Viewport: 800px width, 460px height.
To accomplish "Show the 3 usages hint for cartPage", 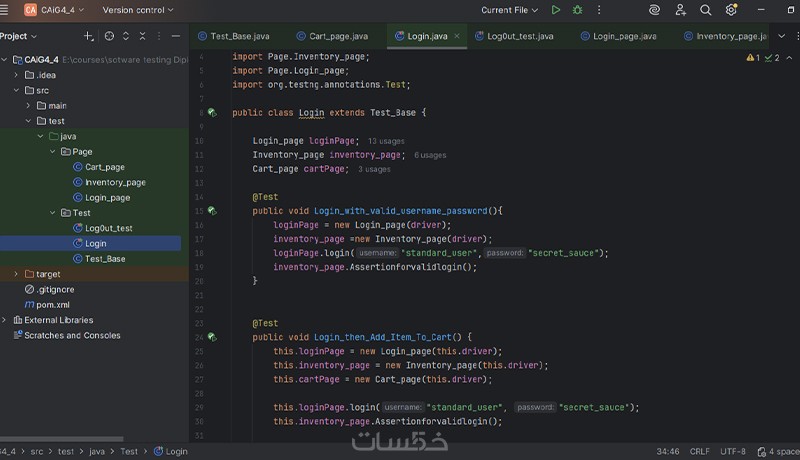I will click(x=374, y=169).
